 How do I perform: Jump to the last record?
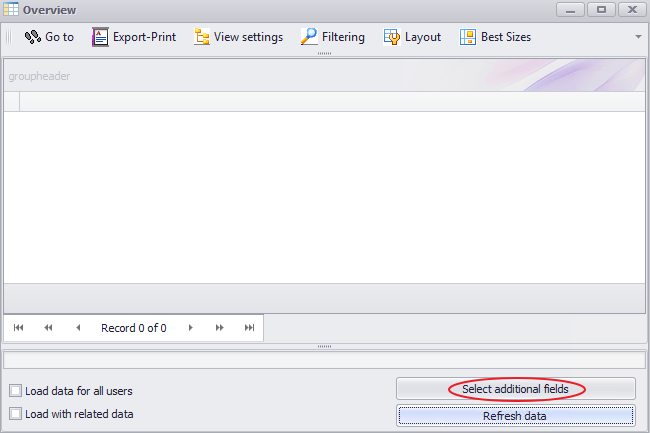tap(249, 328)
